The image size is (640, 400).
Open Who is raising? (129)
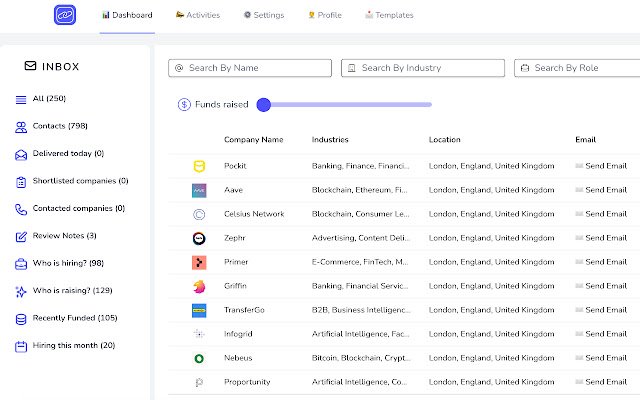pyautogui.click(x=72, y=290)
